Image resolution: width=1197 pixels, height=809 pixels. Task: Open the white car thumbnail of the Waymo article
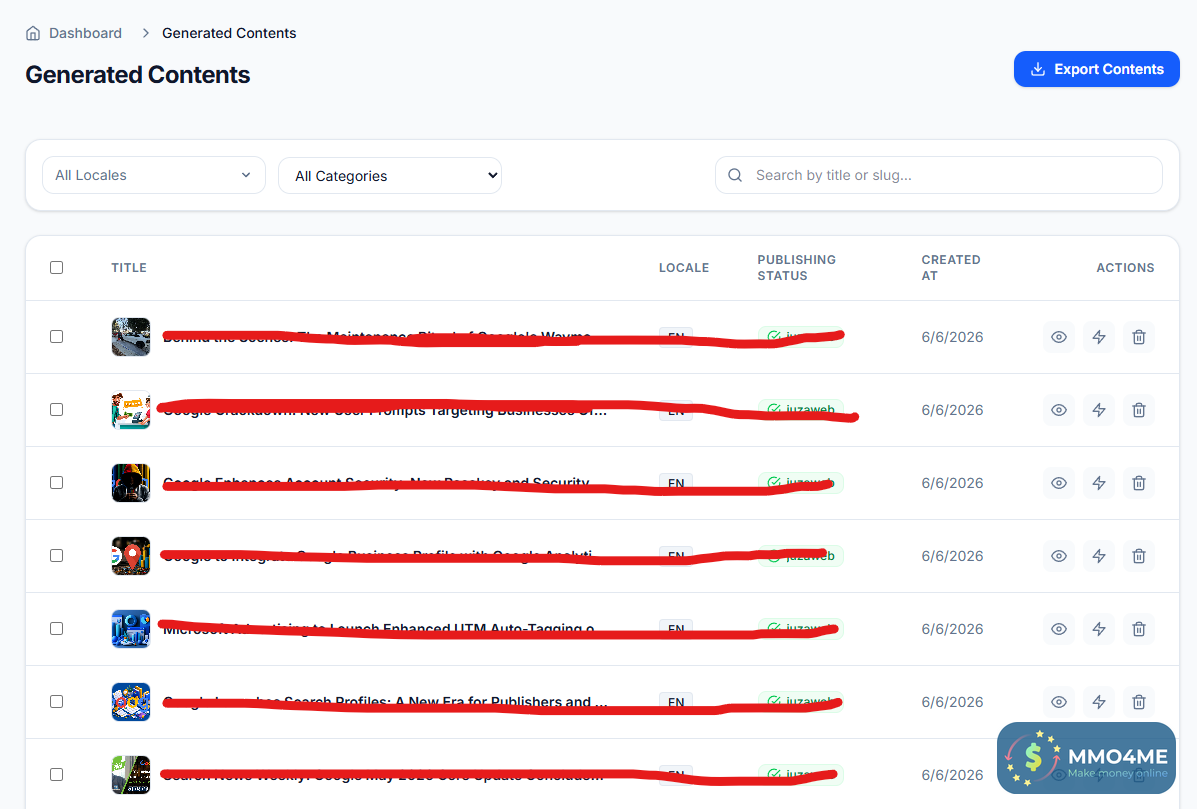(131, 337)
